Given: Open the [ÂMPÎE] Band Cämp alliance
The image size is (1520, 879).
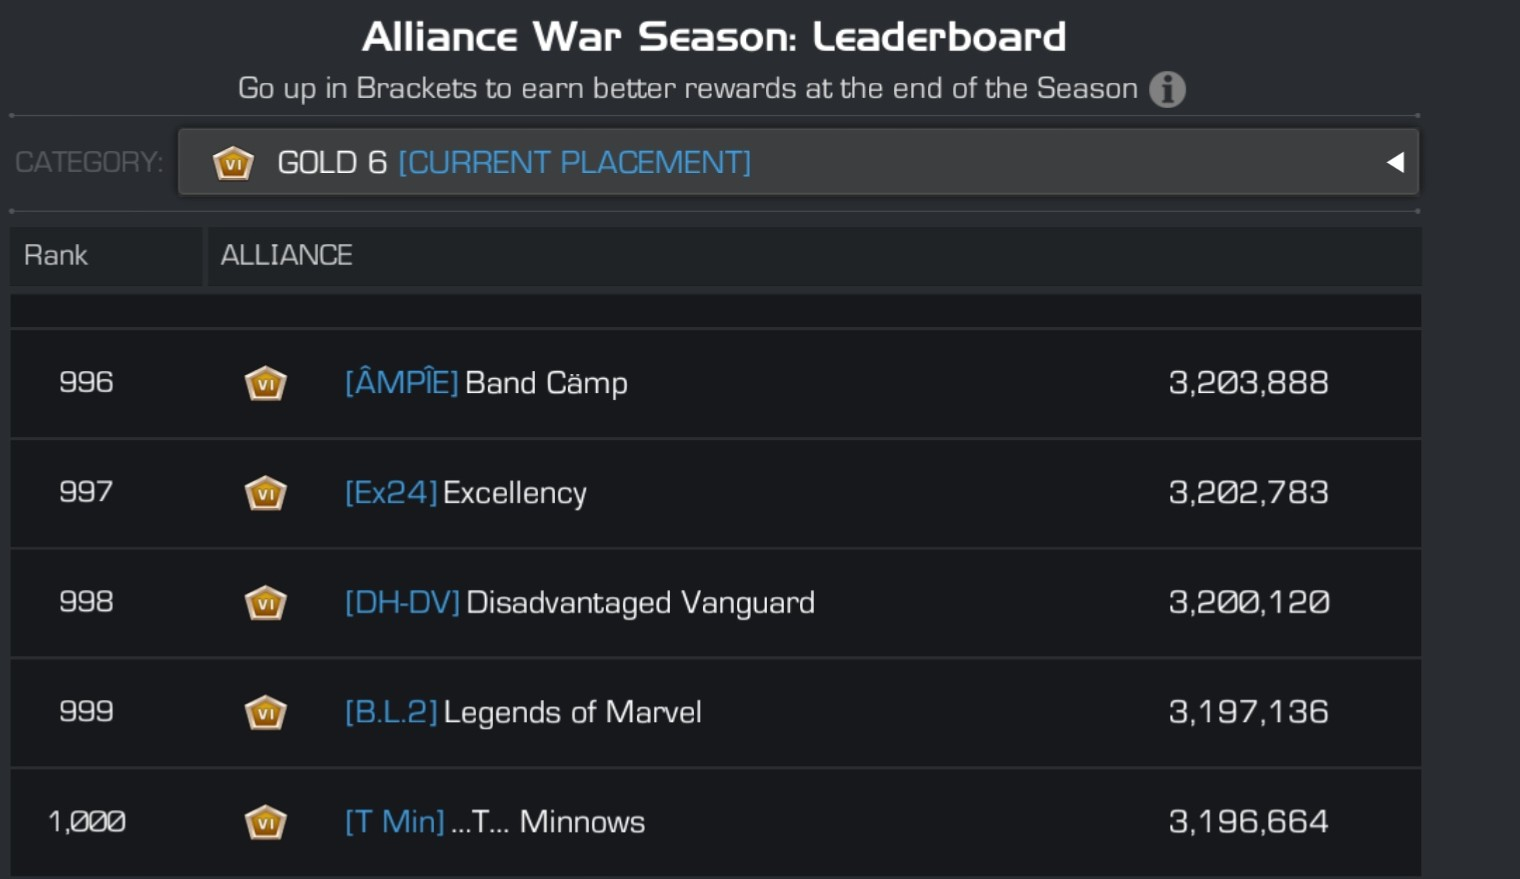Looking at the screenshot, I should click(x=486, y=382).
